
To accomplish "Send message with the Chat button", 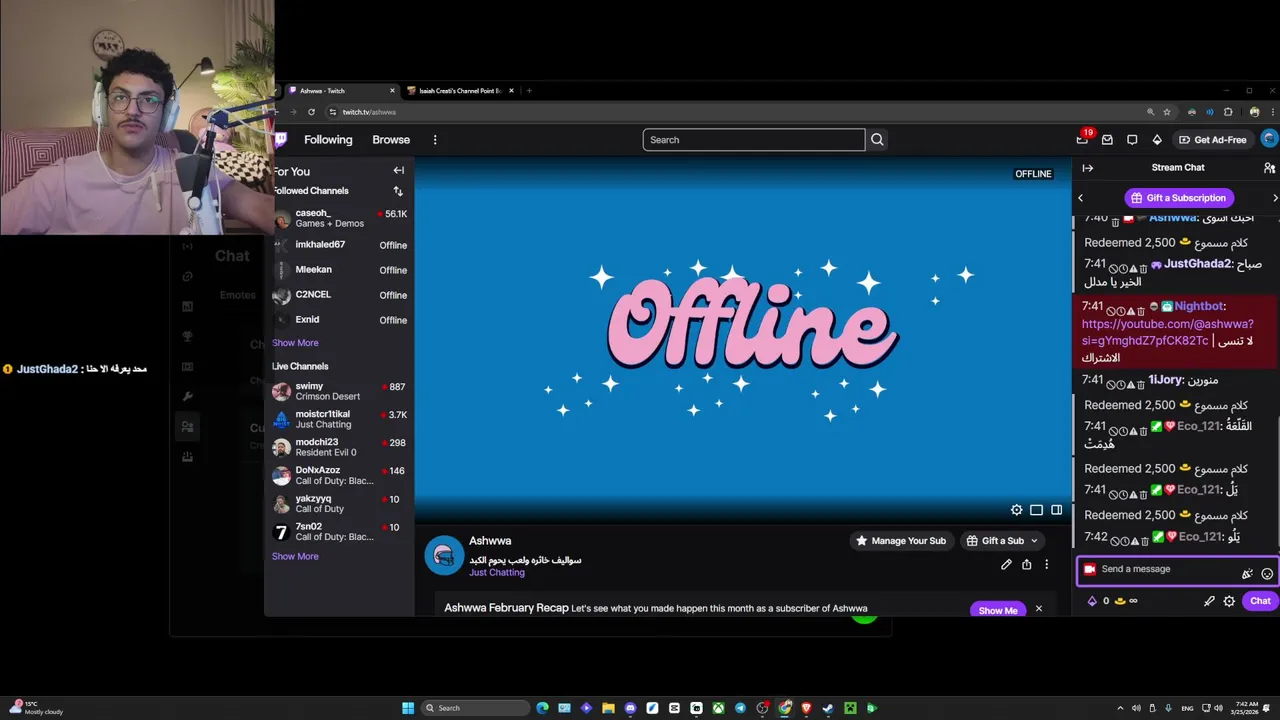I will click(1260, 601).
